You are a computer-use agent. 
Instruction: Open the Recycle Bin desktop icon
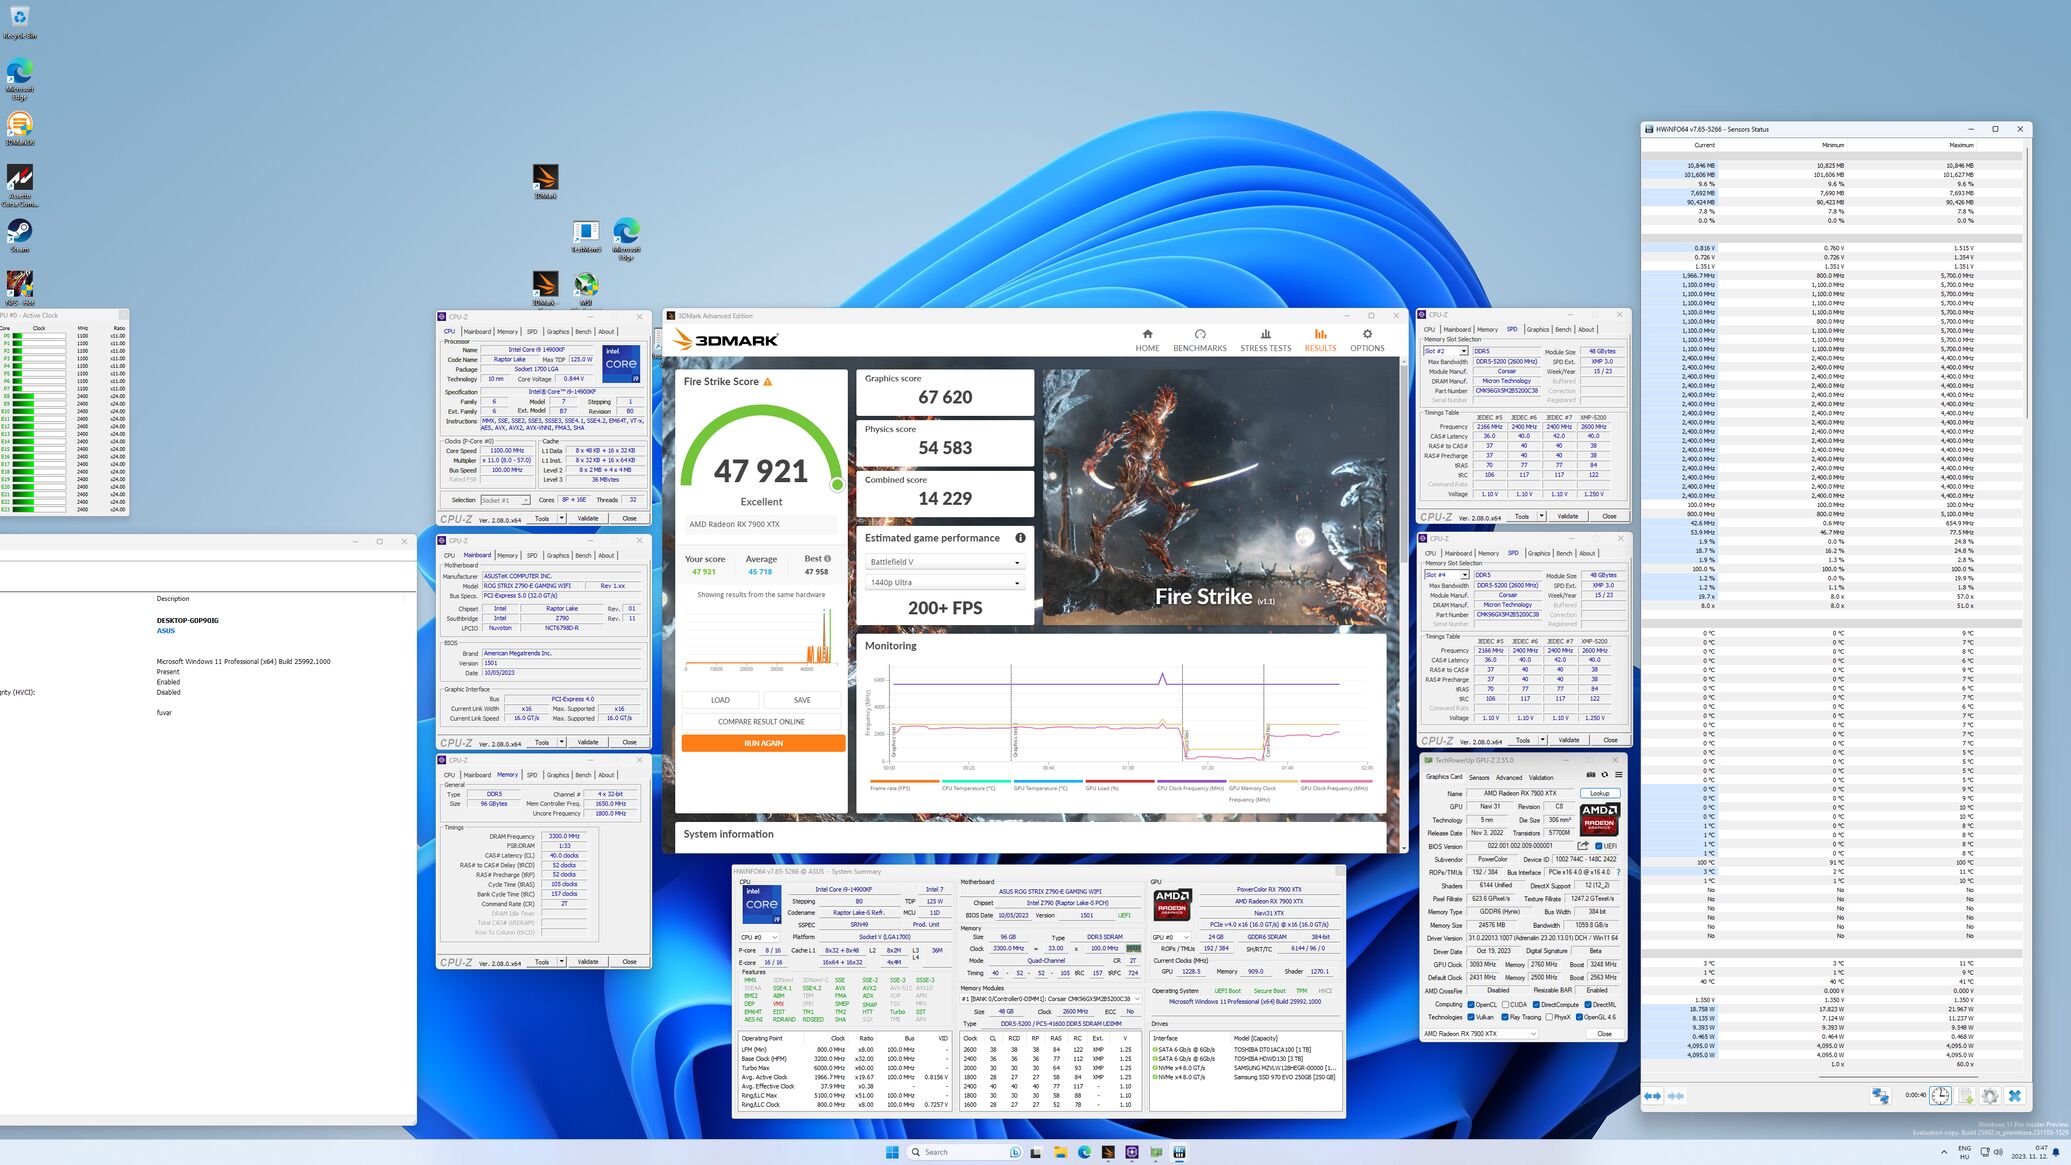19,22
